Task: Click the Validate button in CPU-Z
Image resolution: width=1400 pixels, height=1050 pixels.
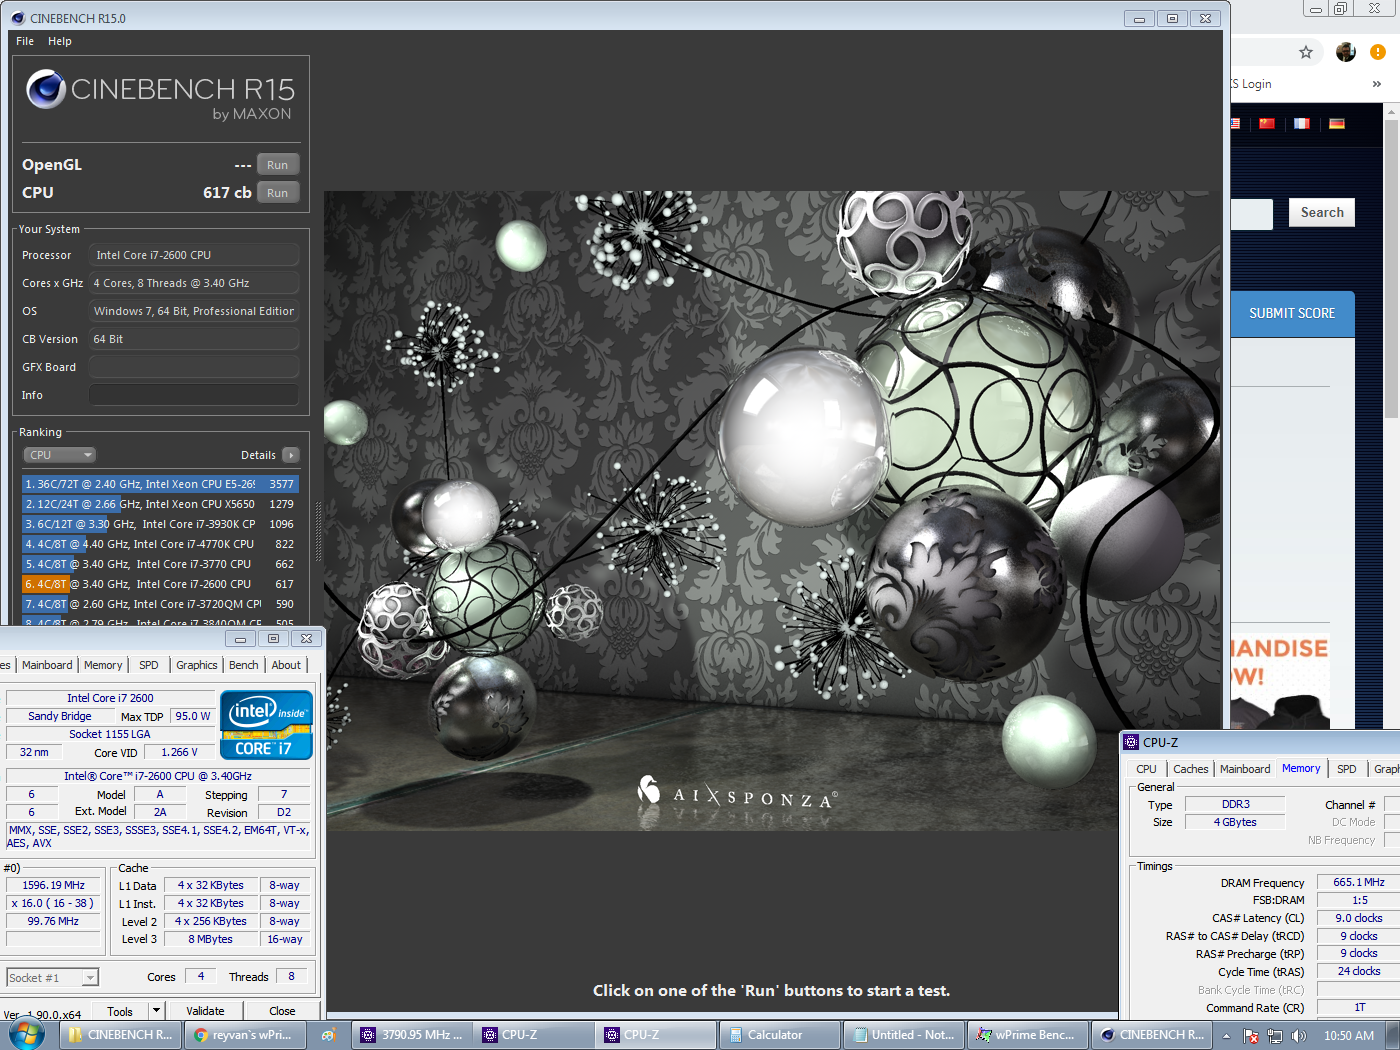Action: pos(205,1011)
